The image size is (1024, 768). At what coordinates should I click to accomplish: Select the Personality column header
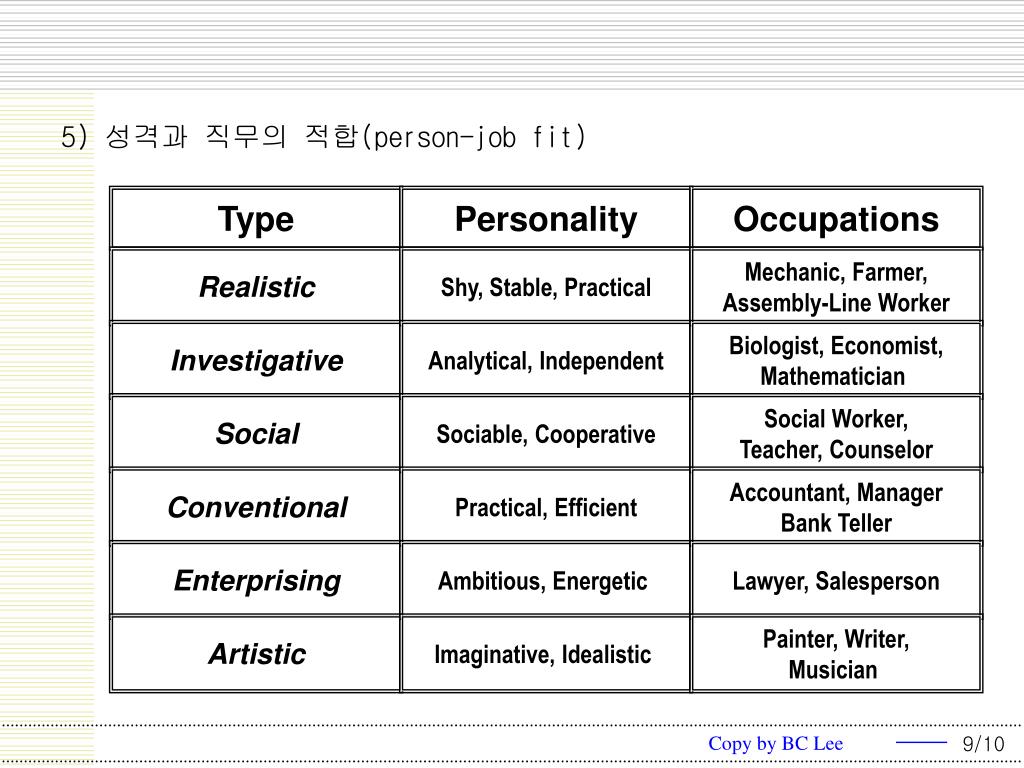pyautogui.click(x=546, y=219)
